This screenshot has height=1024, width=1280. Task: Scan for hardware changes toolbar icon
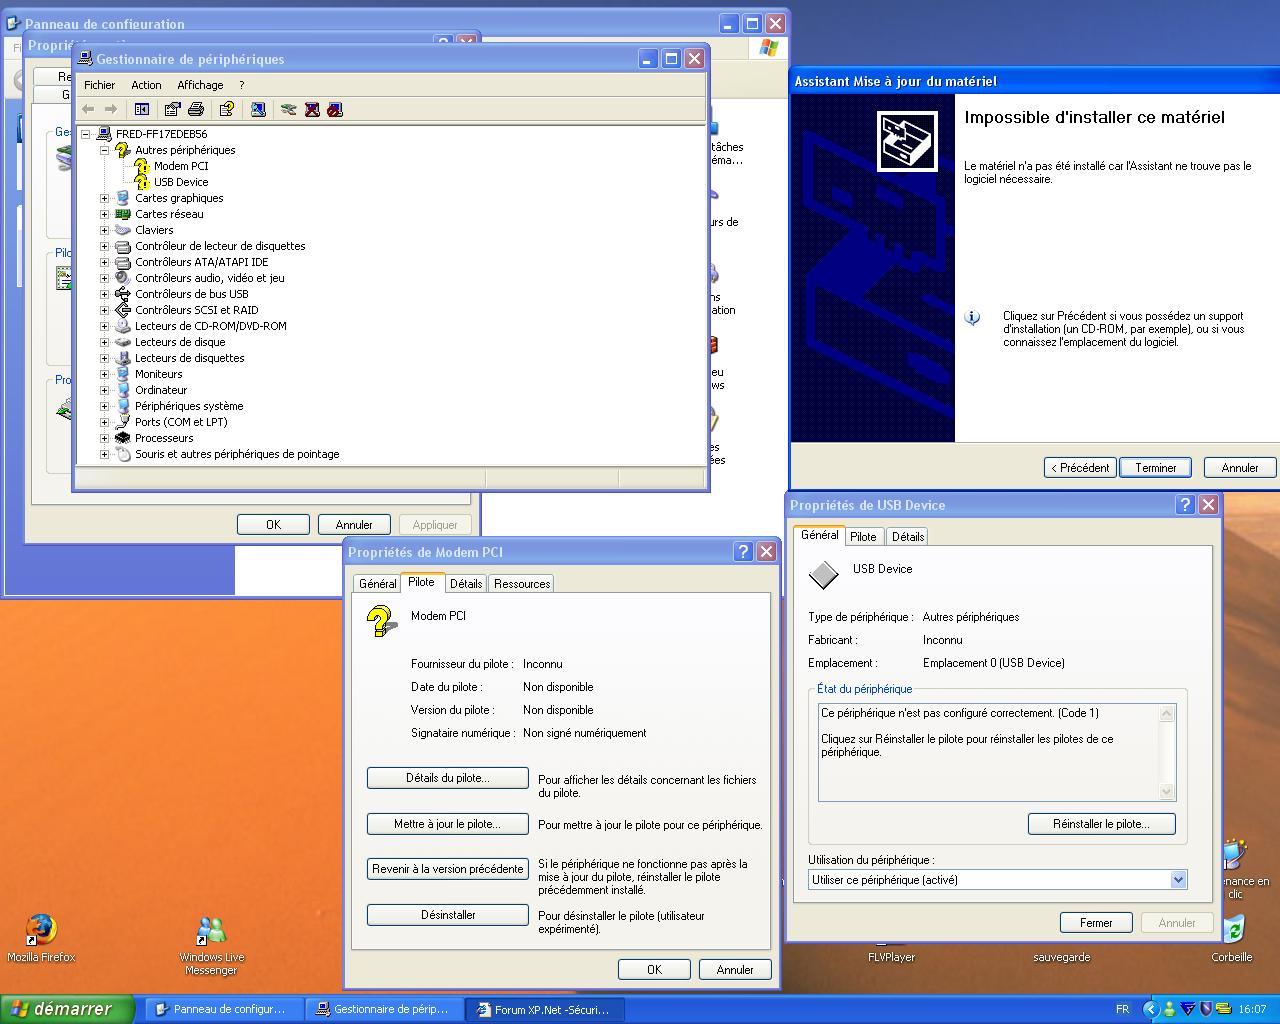258,109
